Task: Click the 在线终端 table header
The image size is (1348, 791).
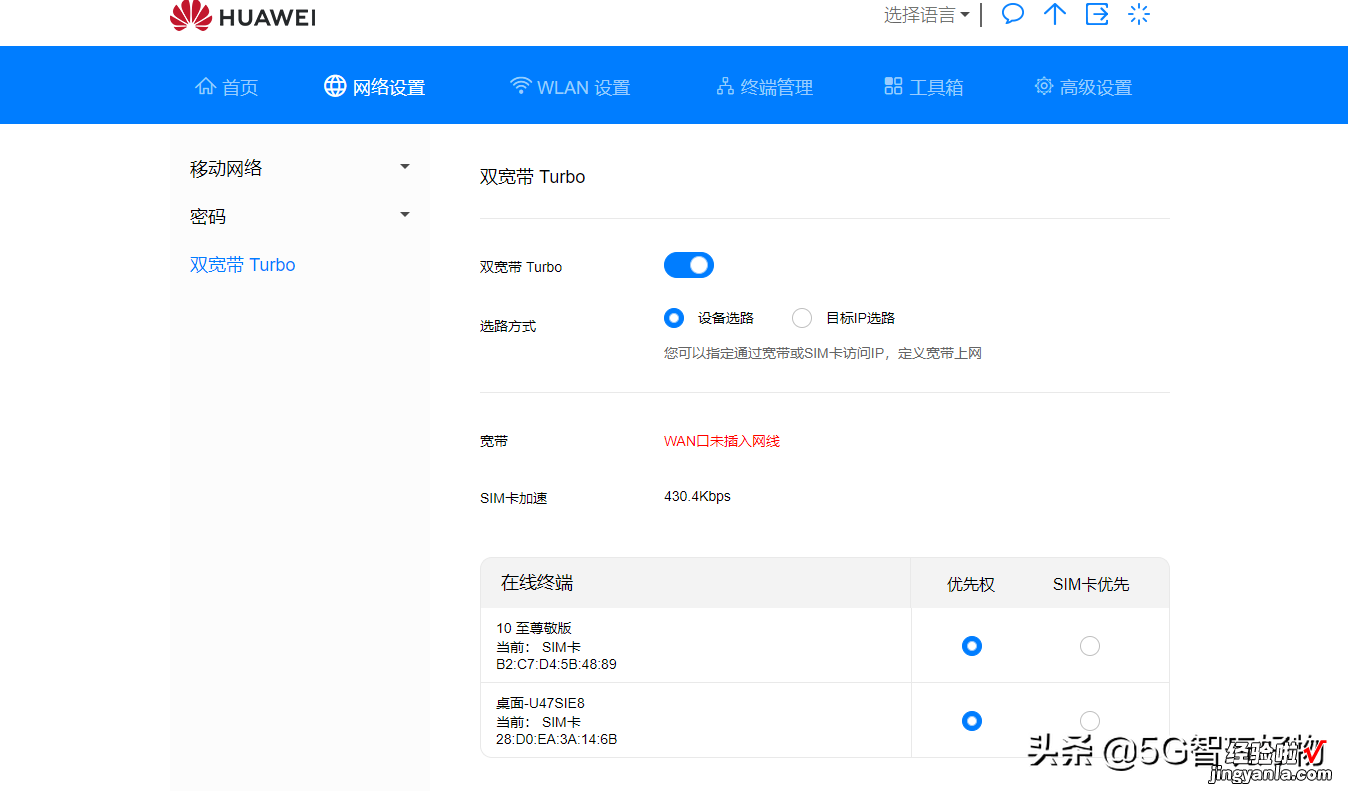Action: coord(537,583)
